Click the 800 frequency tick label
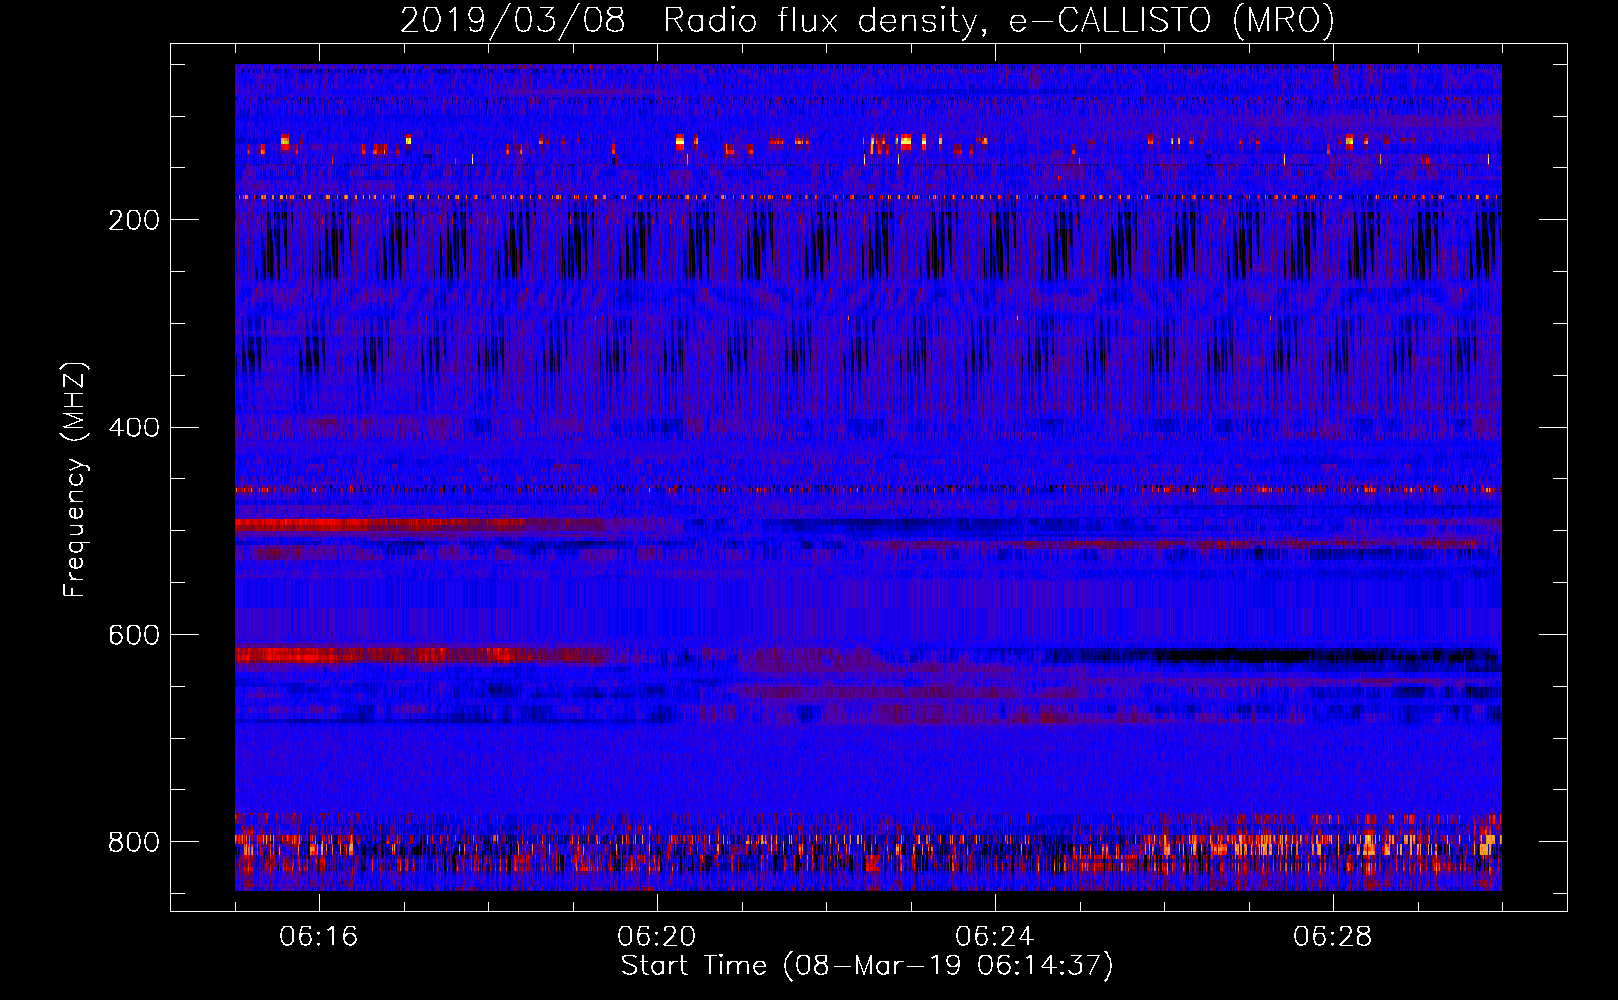Viewport: 1618px width, 1000px height. click(x=134, y=842)
